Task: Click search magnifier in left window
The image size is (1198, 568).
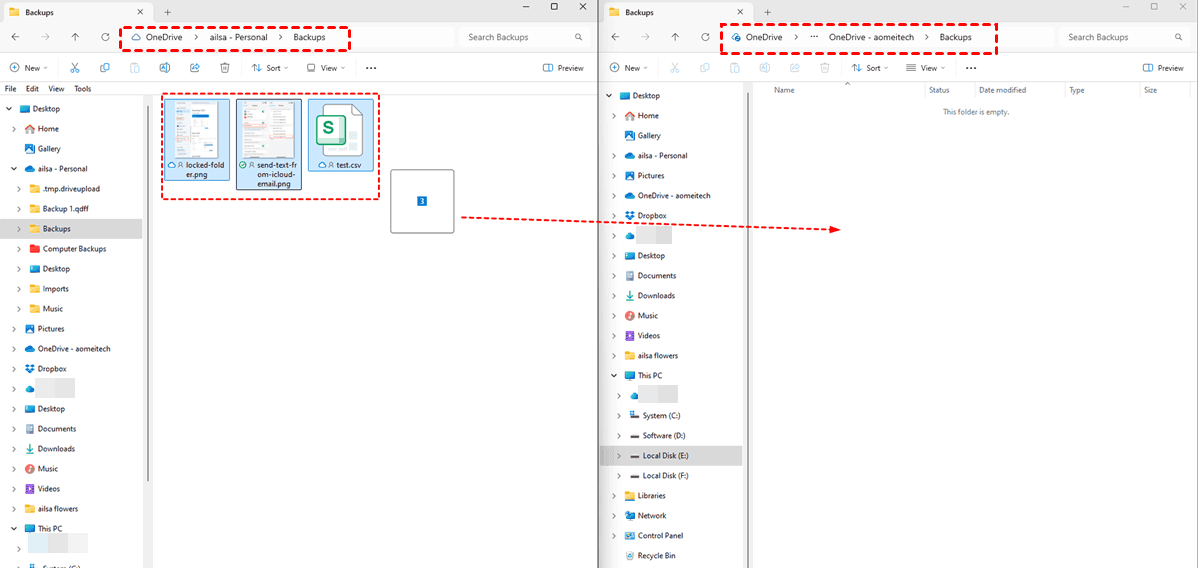Action: (578, 37)
